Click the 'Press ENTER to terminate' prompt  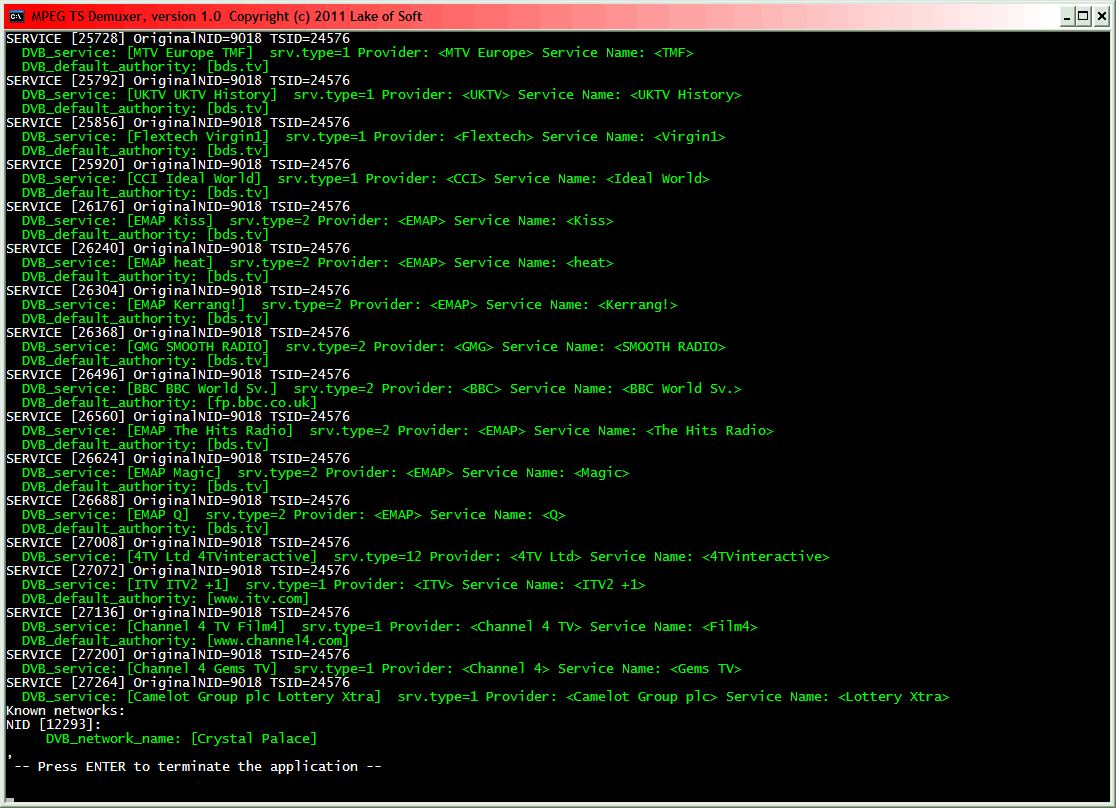pyautogui.click(x=198, y=767)
